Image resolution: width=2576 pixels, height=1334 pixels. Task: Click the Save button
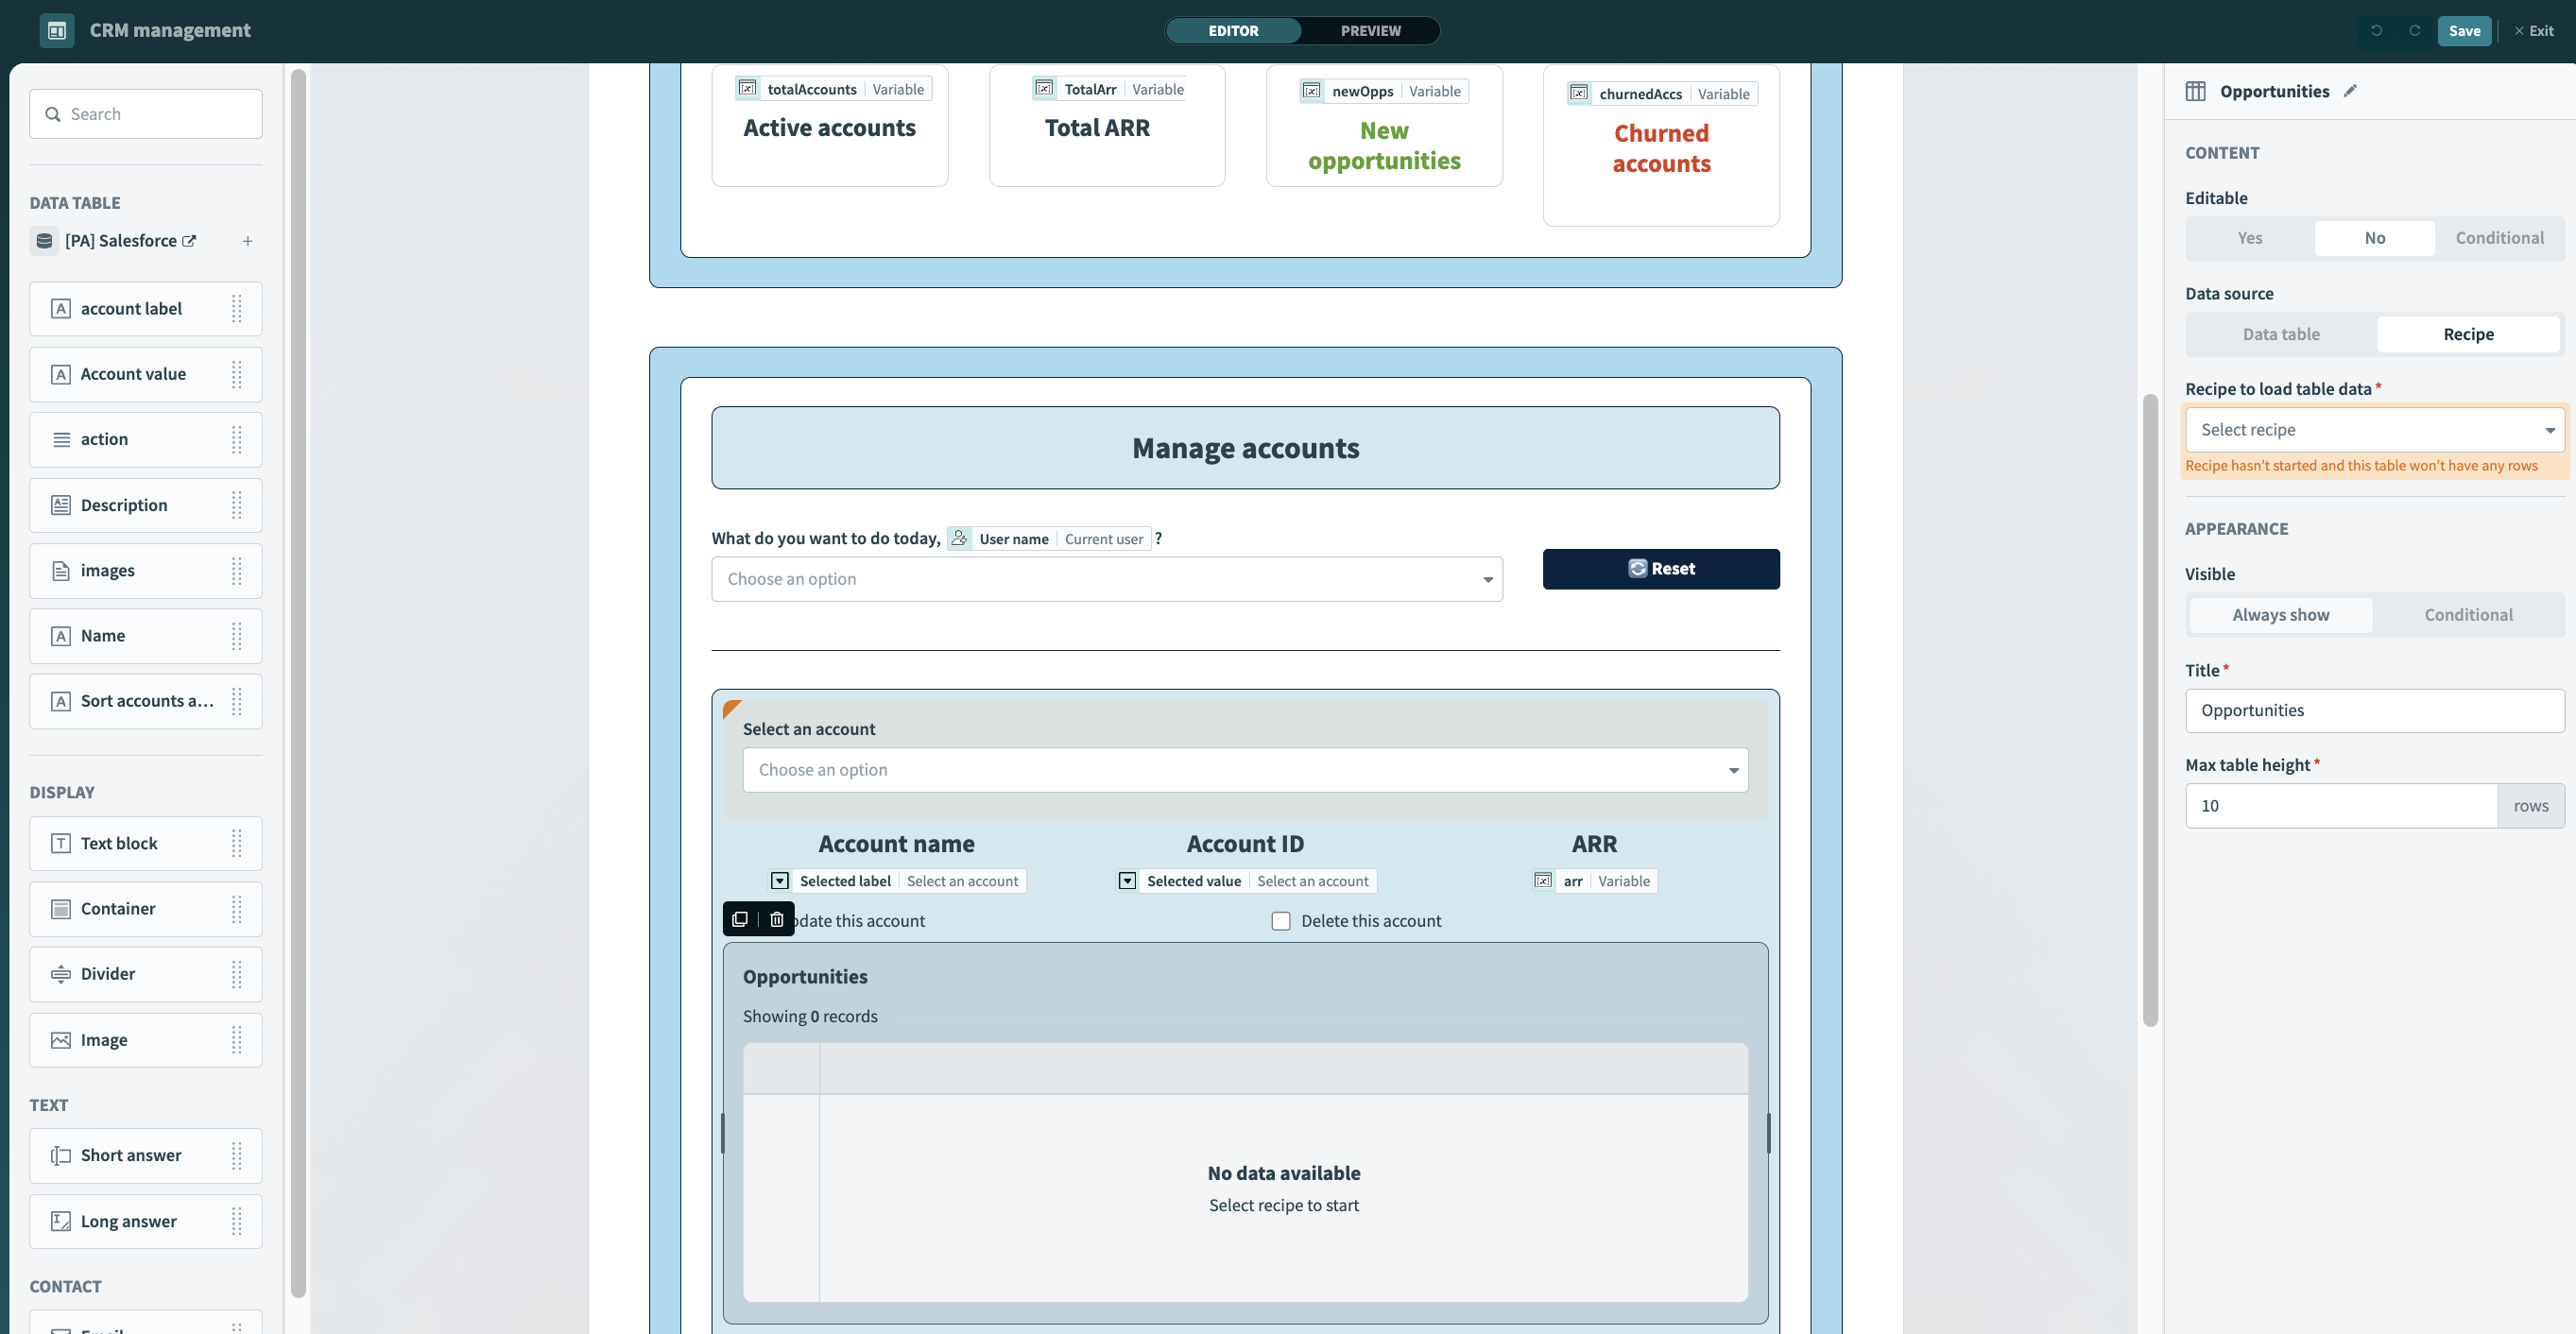2465,31
